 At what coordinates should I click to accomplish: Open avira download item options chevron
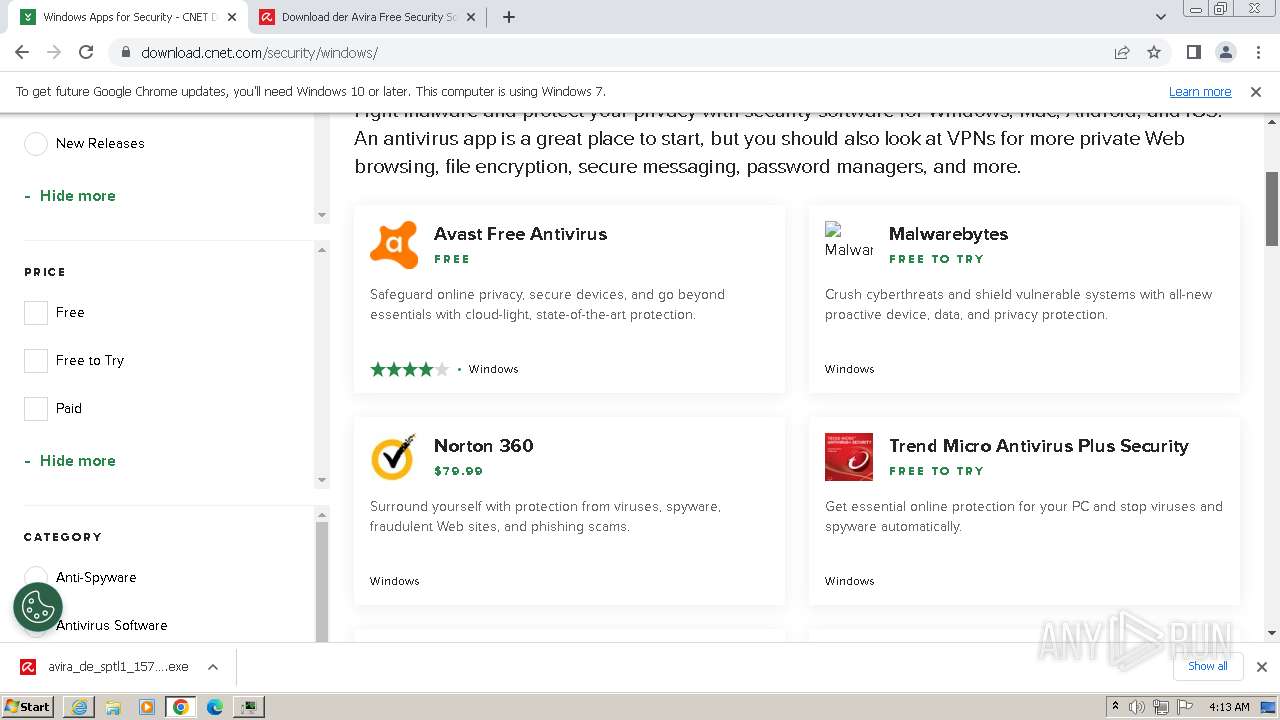[x=212, y=667]
